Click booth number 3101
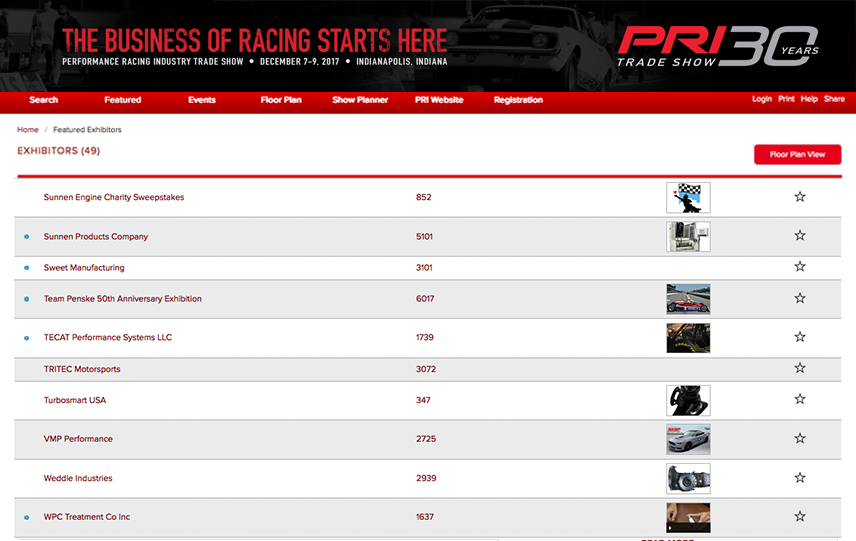 pyautogui.click(x=424, y=267)
